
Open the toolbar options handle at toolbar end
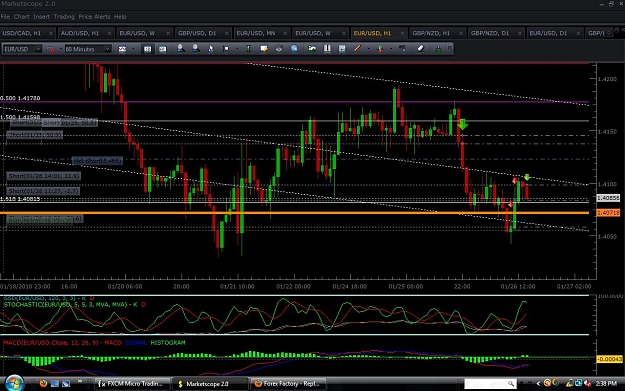click(x=450, y=49)
